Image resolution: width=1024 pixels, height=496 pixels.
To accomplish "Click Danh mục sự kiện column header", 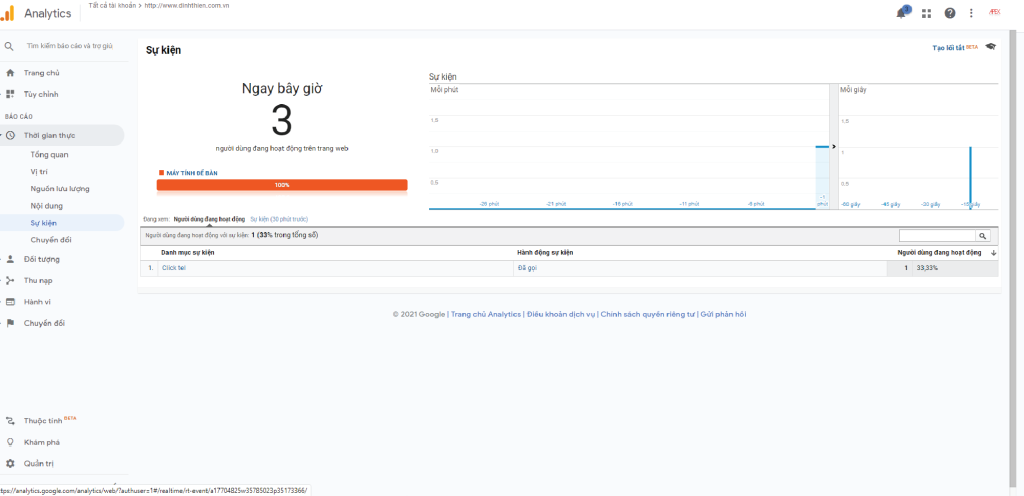I will 187,253.
